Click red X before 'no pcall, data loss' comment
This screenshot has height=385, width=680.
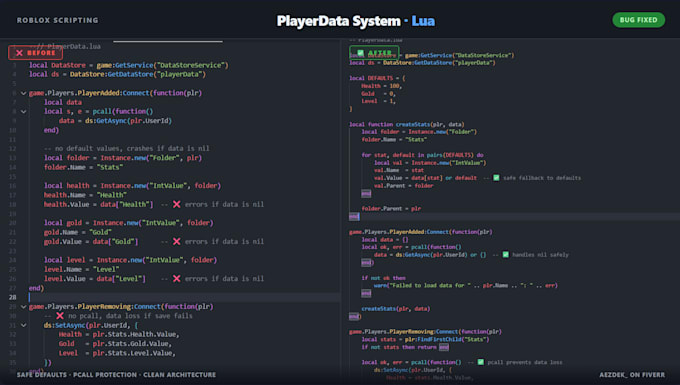tap(60, 316)
